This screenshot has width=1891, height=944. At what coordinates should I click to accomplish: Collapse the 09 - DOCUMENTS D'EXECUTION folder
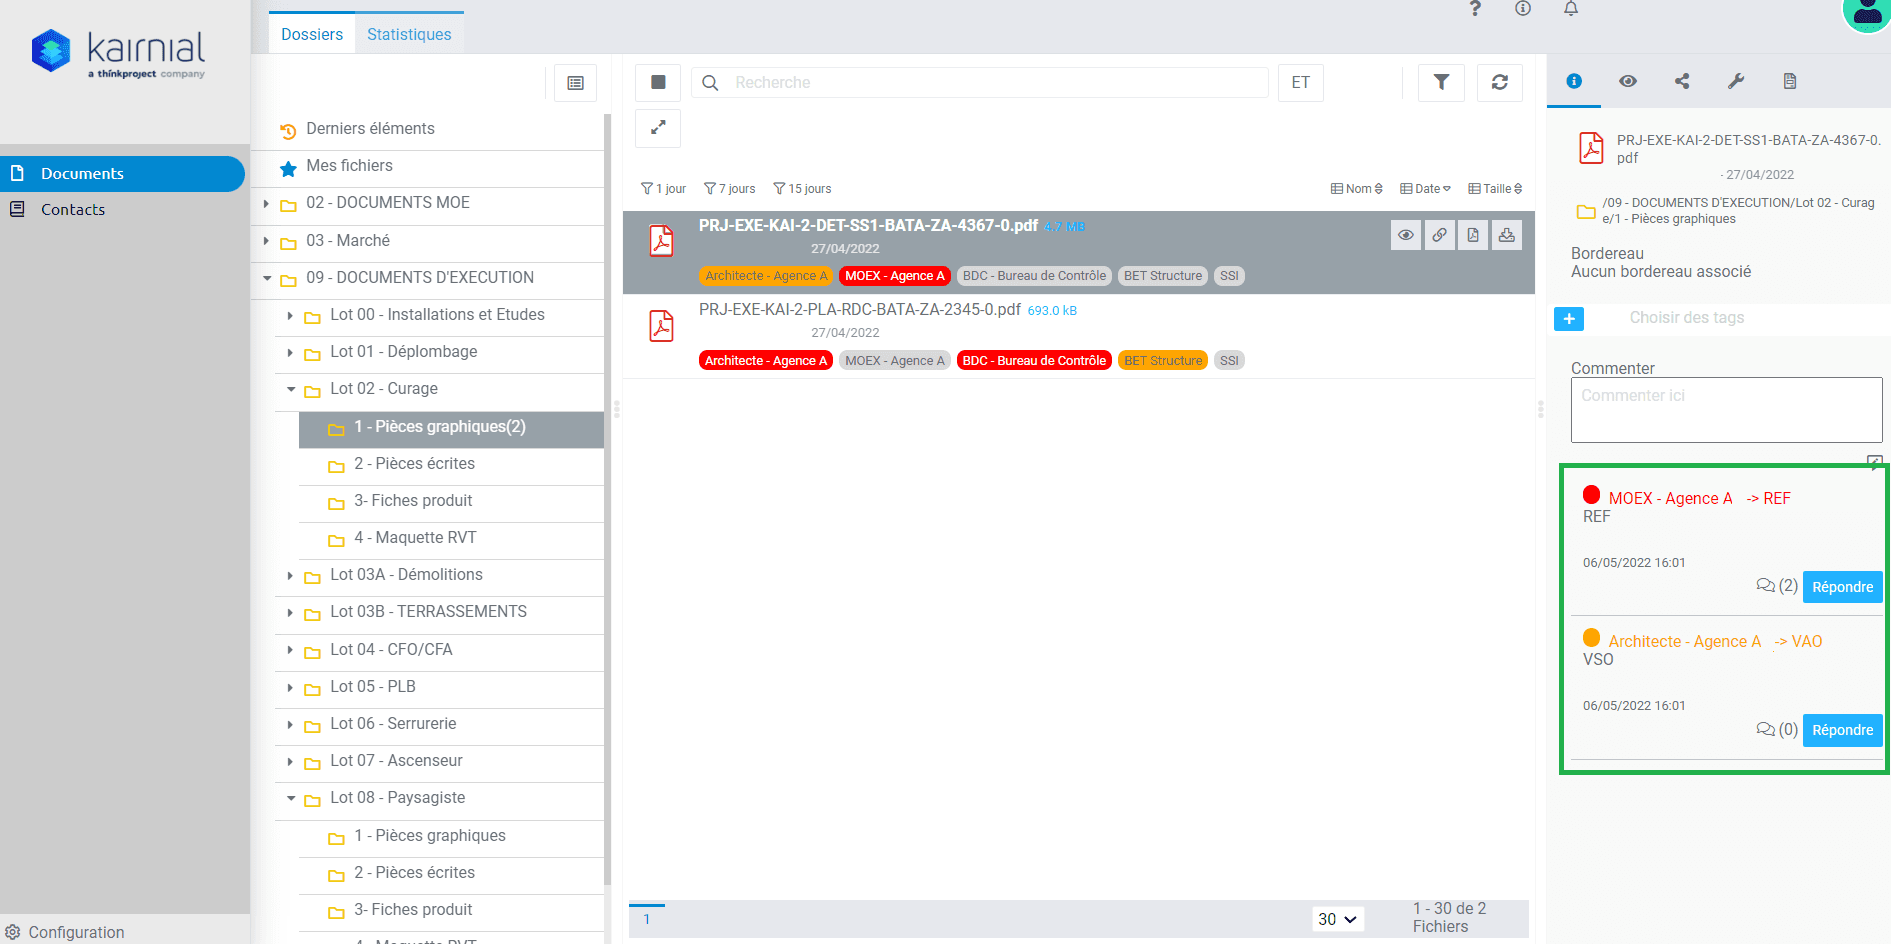pos(267,278)
